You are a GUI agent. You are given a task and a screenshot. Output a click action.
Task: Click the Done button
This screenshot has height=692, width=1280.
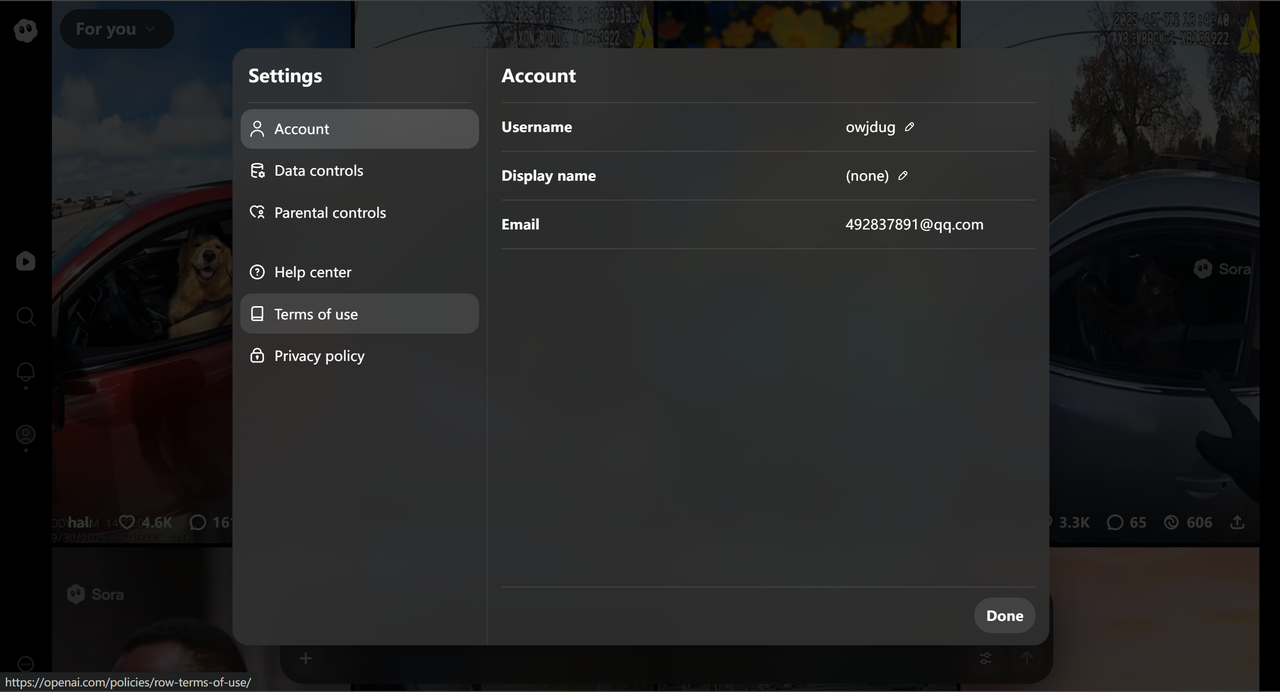[1004, 615]
